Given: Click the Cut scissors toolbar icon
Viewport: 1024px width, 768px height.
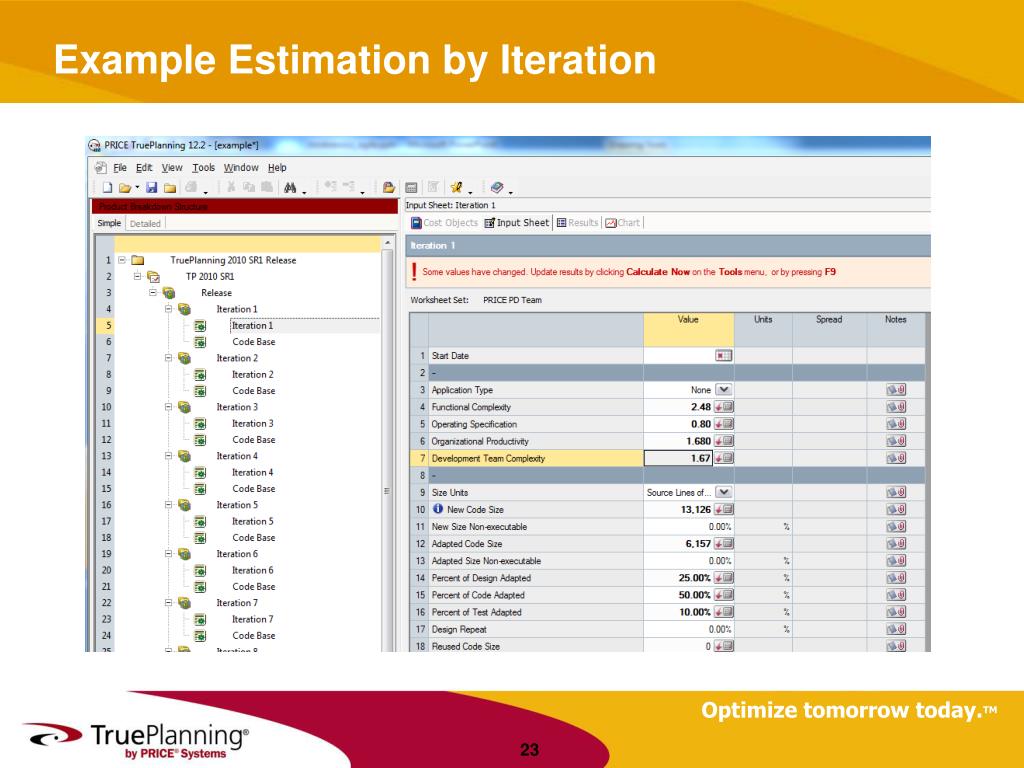Looking at the screenshot, I should click(231, 187).
